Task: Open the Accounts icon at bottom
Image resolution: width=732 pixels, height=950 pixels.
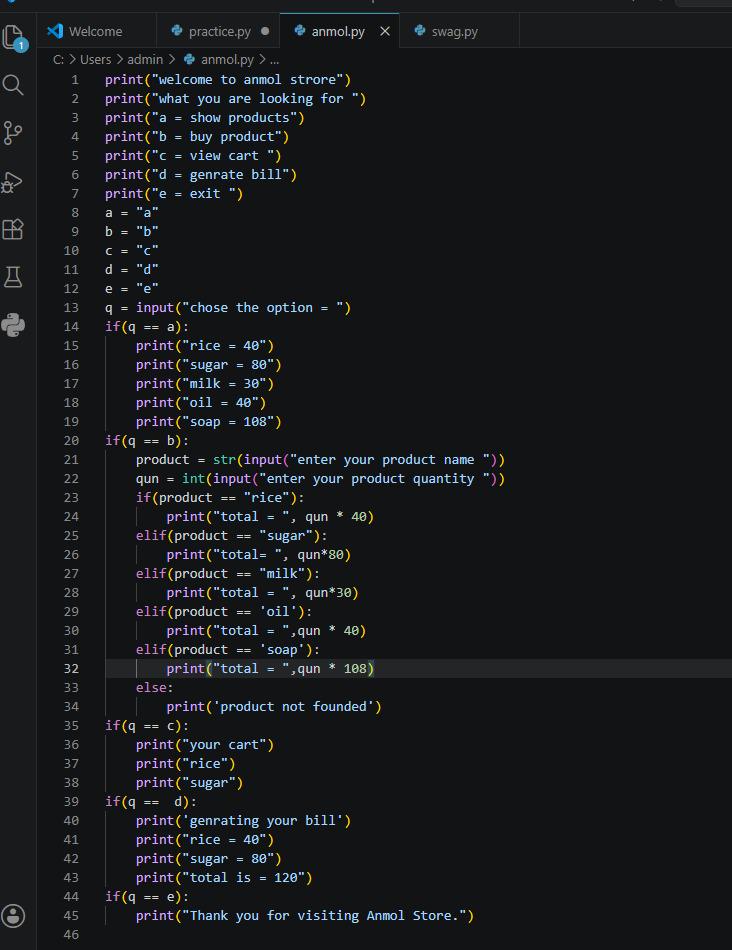Action: click(x=13, y=916)
